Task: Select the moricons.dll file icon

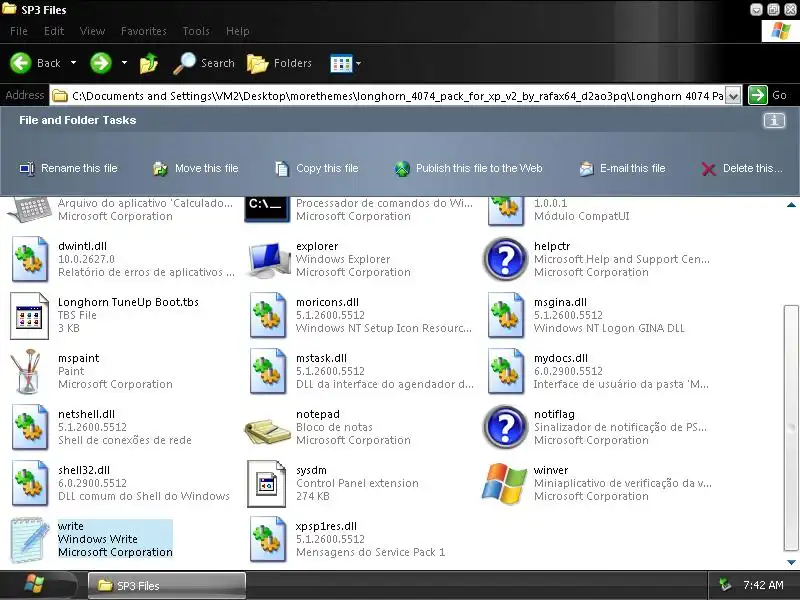Action: coord(268,315)
